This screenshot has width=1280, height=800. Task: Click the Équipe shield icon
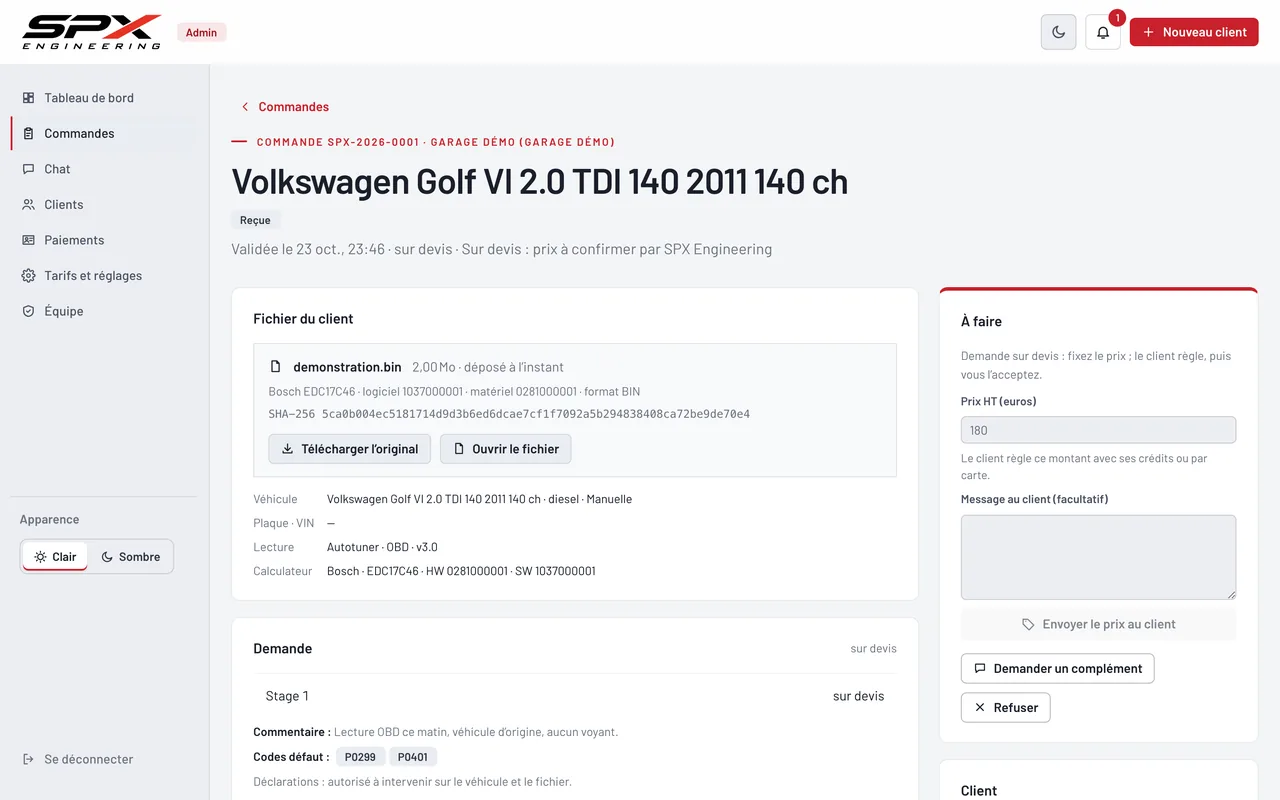coord(28,311)
